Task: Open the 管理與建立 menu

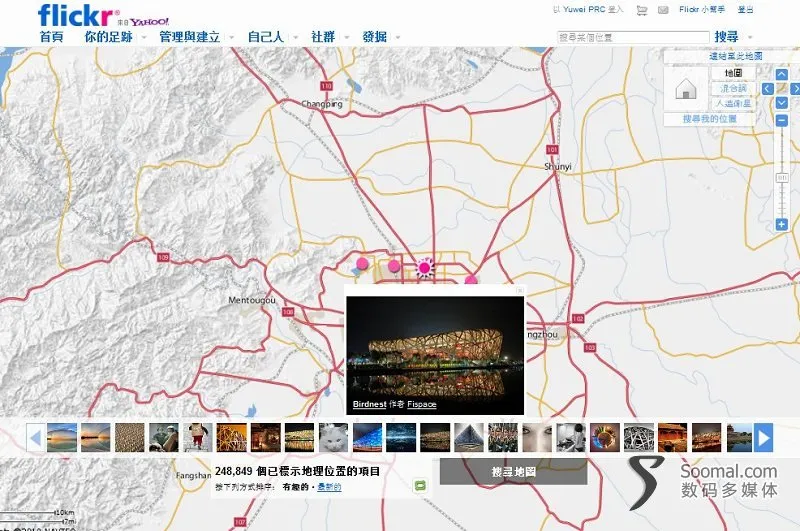Action: (190, 37)
